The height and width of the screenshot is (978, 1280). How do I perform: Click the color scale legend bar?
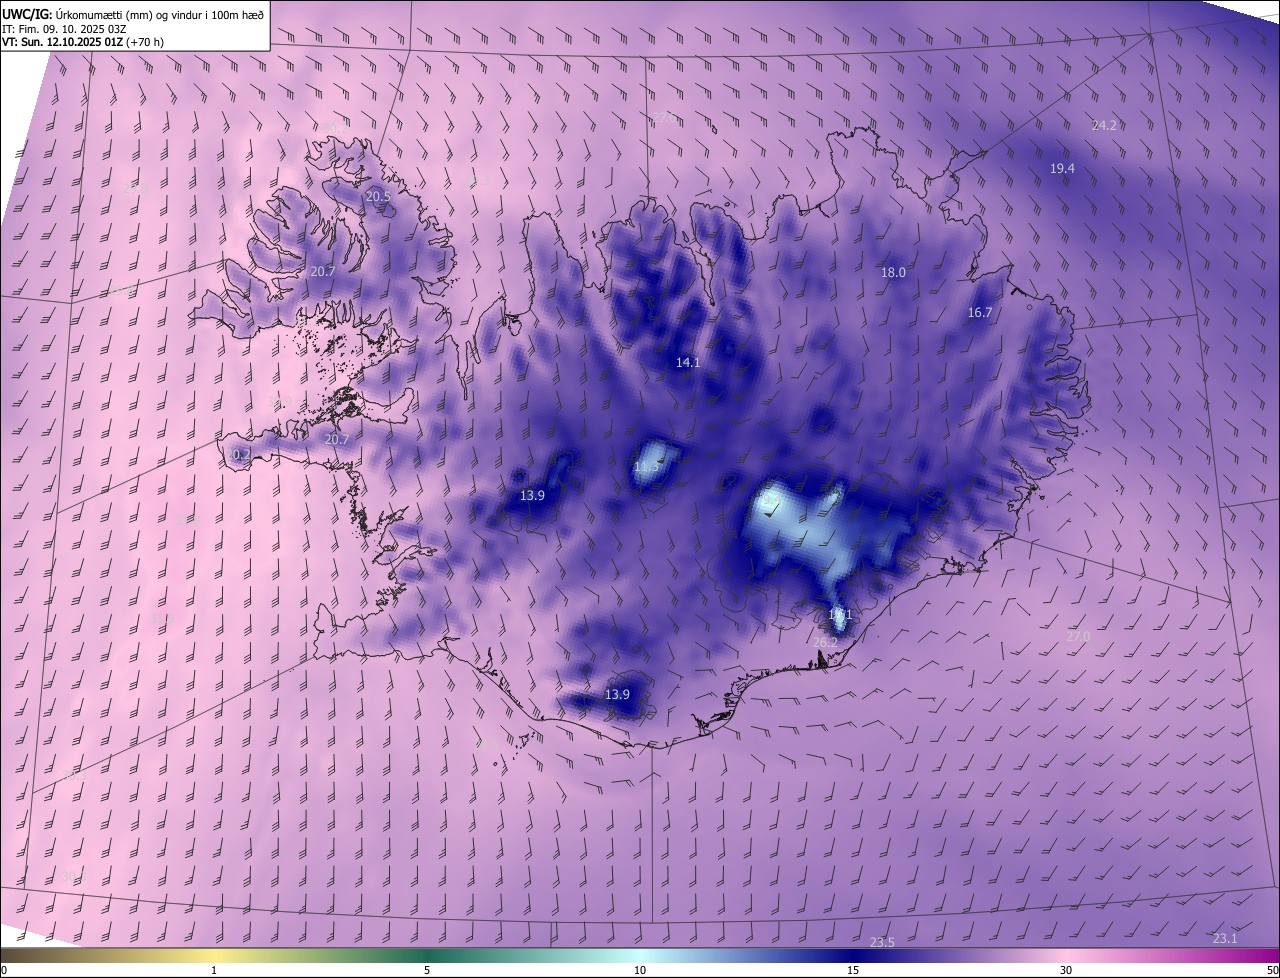click(640, 955)
